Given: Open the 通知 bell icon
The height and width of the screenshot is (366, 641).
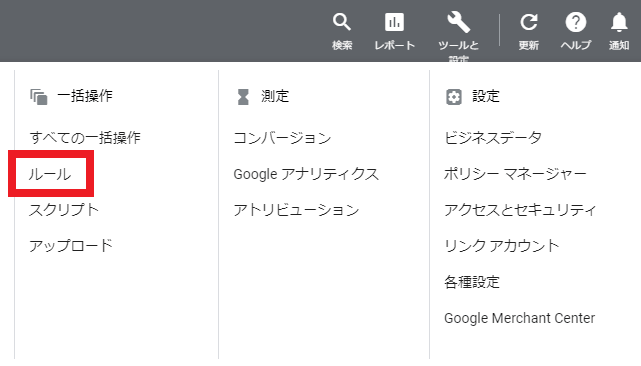Looking at the screenshot, I should [619, 22].
